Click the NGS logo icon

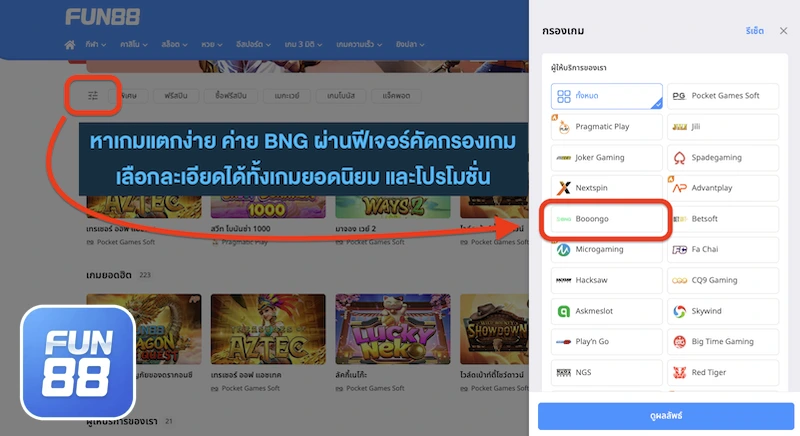563,372
